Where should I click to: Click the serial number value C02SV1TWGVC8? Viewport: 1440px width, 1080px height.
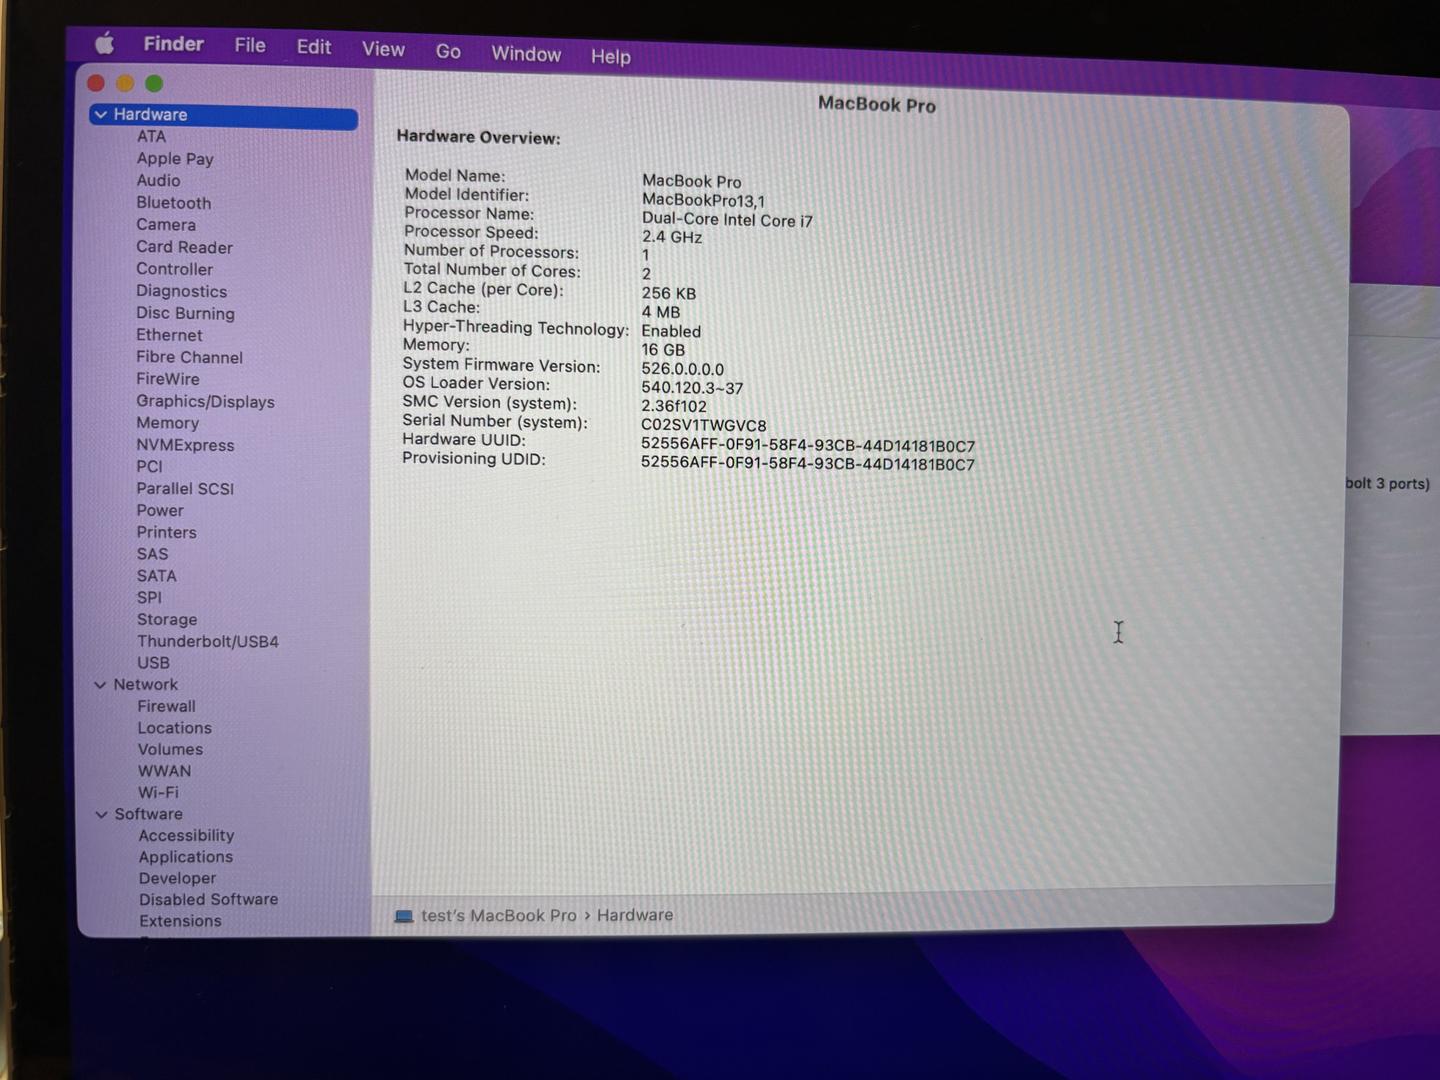pos(704,425)
